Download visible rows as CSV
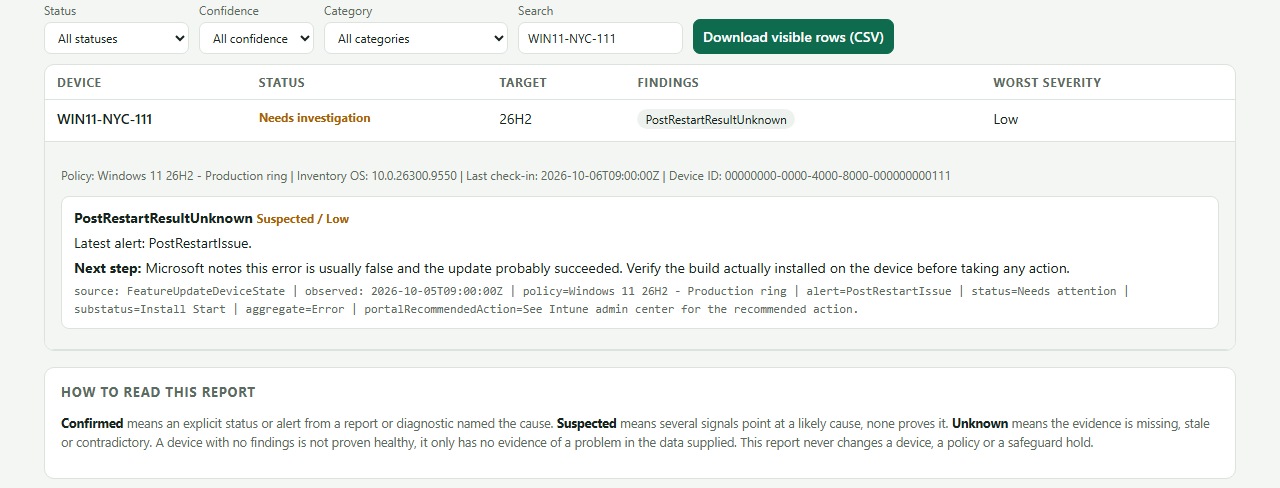 pos(794,37)
